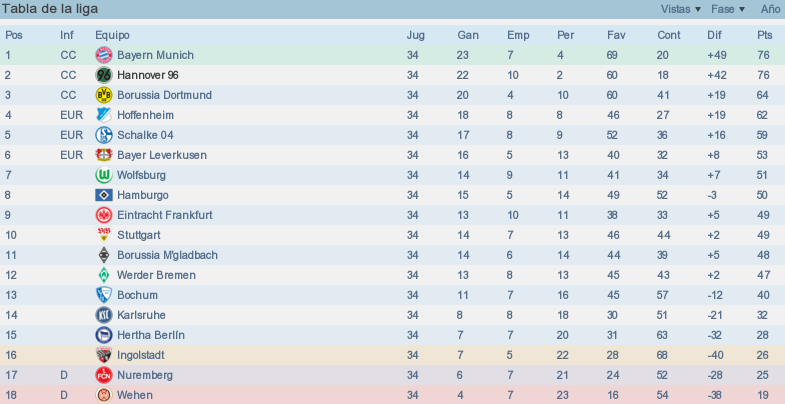The width and height of the screenshot is (785, 404).
Task: Open the Fase dropdown menu
Action: tap(728, 9)
